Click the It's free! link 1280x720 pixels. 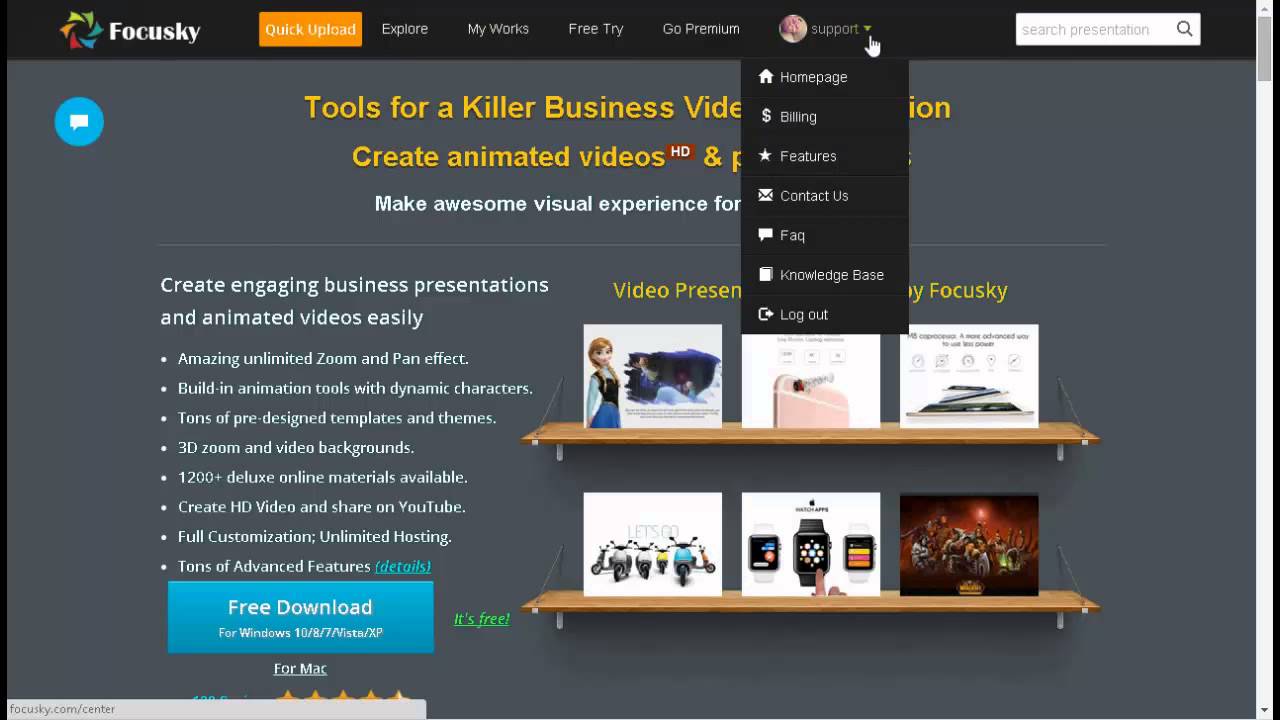[482, 619]
